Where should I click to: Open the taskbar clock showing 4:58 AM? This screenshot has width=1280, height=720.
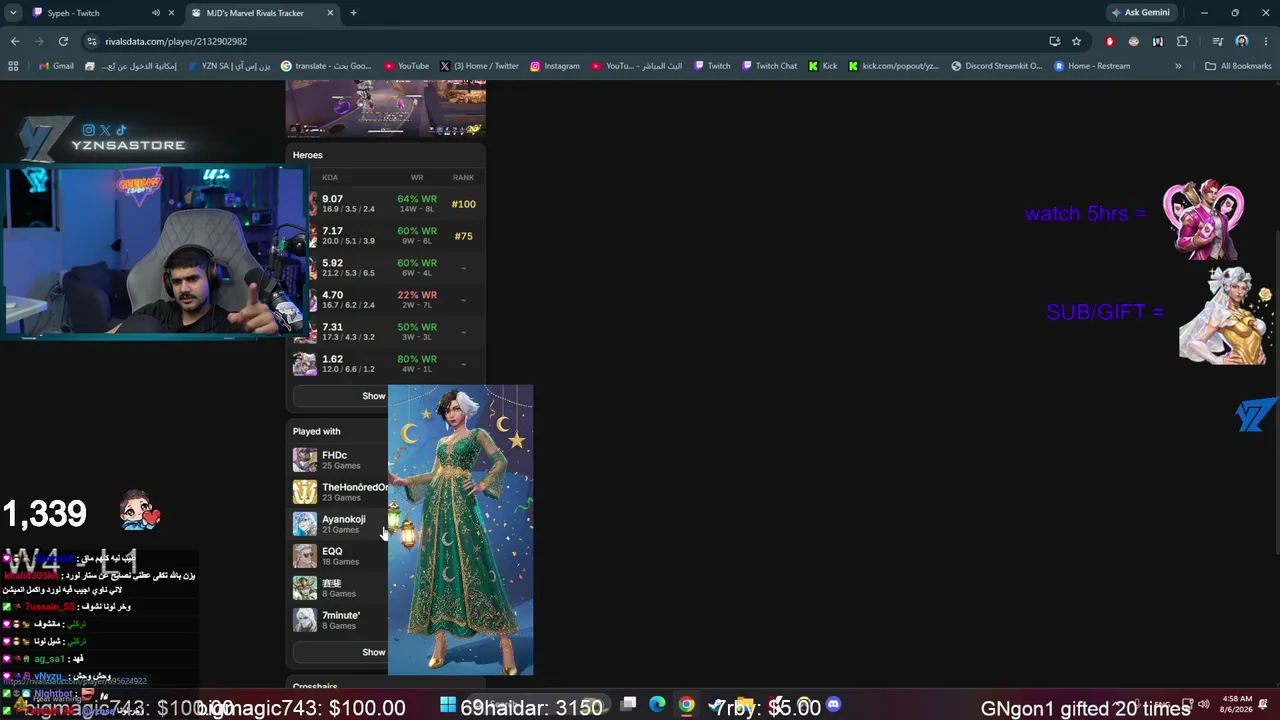(x=1237, y=704)
